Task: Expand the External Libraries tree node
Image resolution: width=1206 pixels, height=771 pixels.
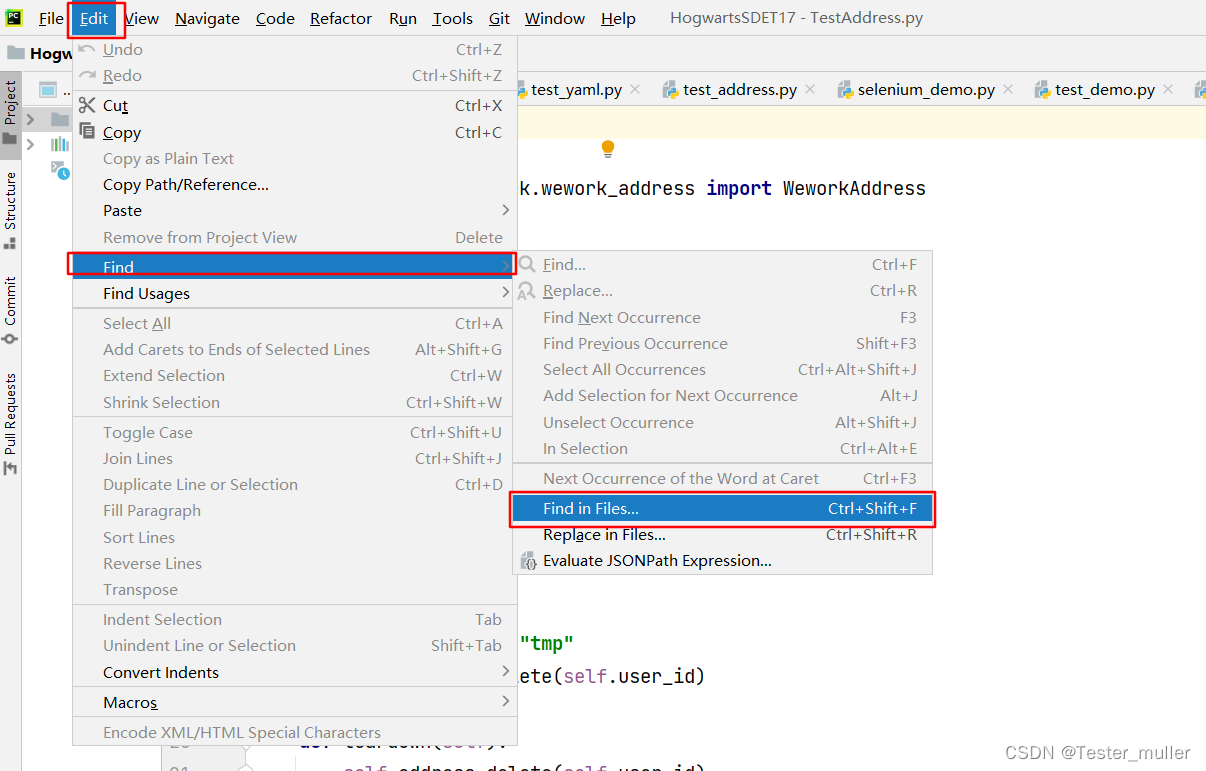Action: coord(31,144)
